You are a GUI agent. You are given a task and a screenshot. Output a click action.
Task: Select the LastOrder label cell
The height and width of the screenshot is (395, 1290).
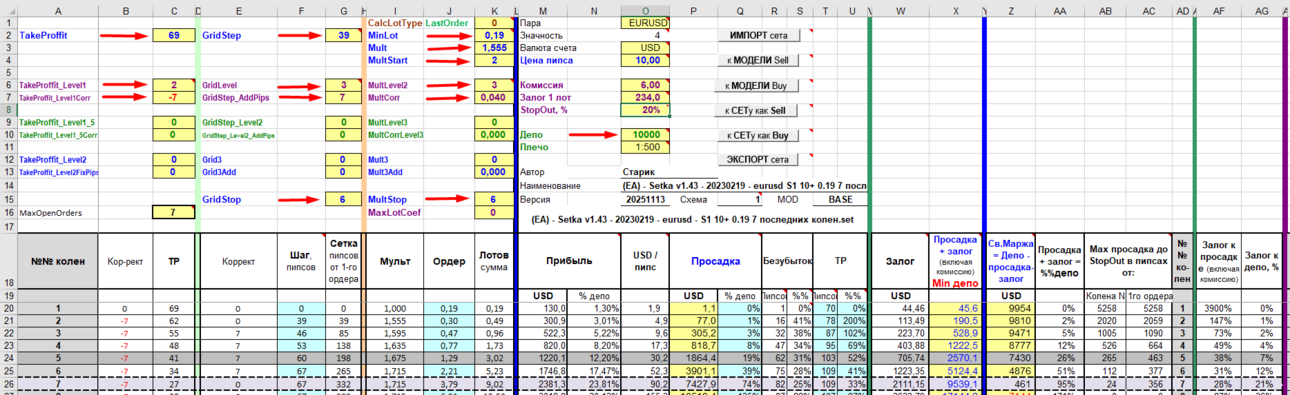tap(449, 22)
